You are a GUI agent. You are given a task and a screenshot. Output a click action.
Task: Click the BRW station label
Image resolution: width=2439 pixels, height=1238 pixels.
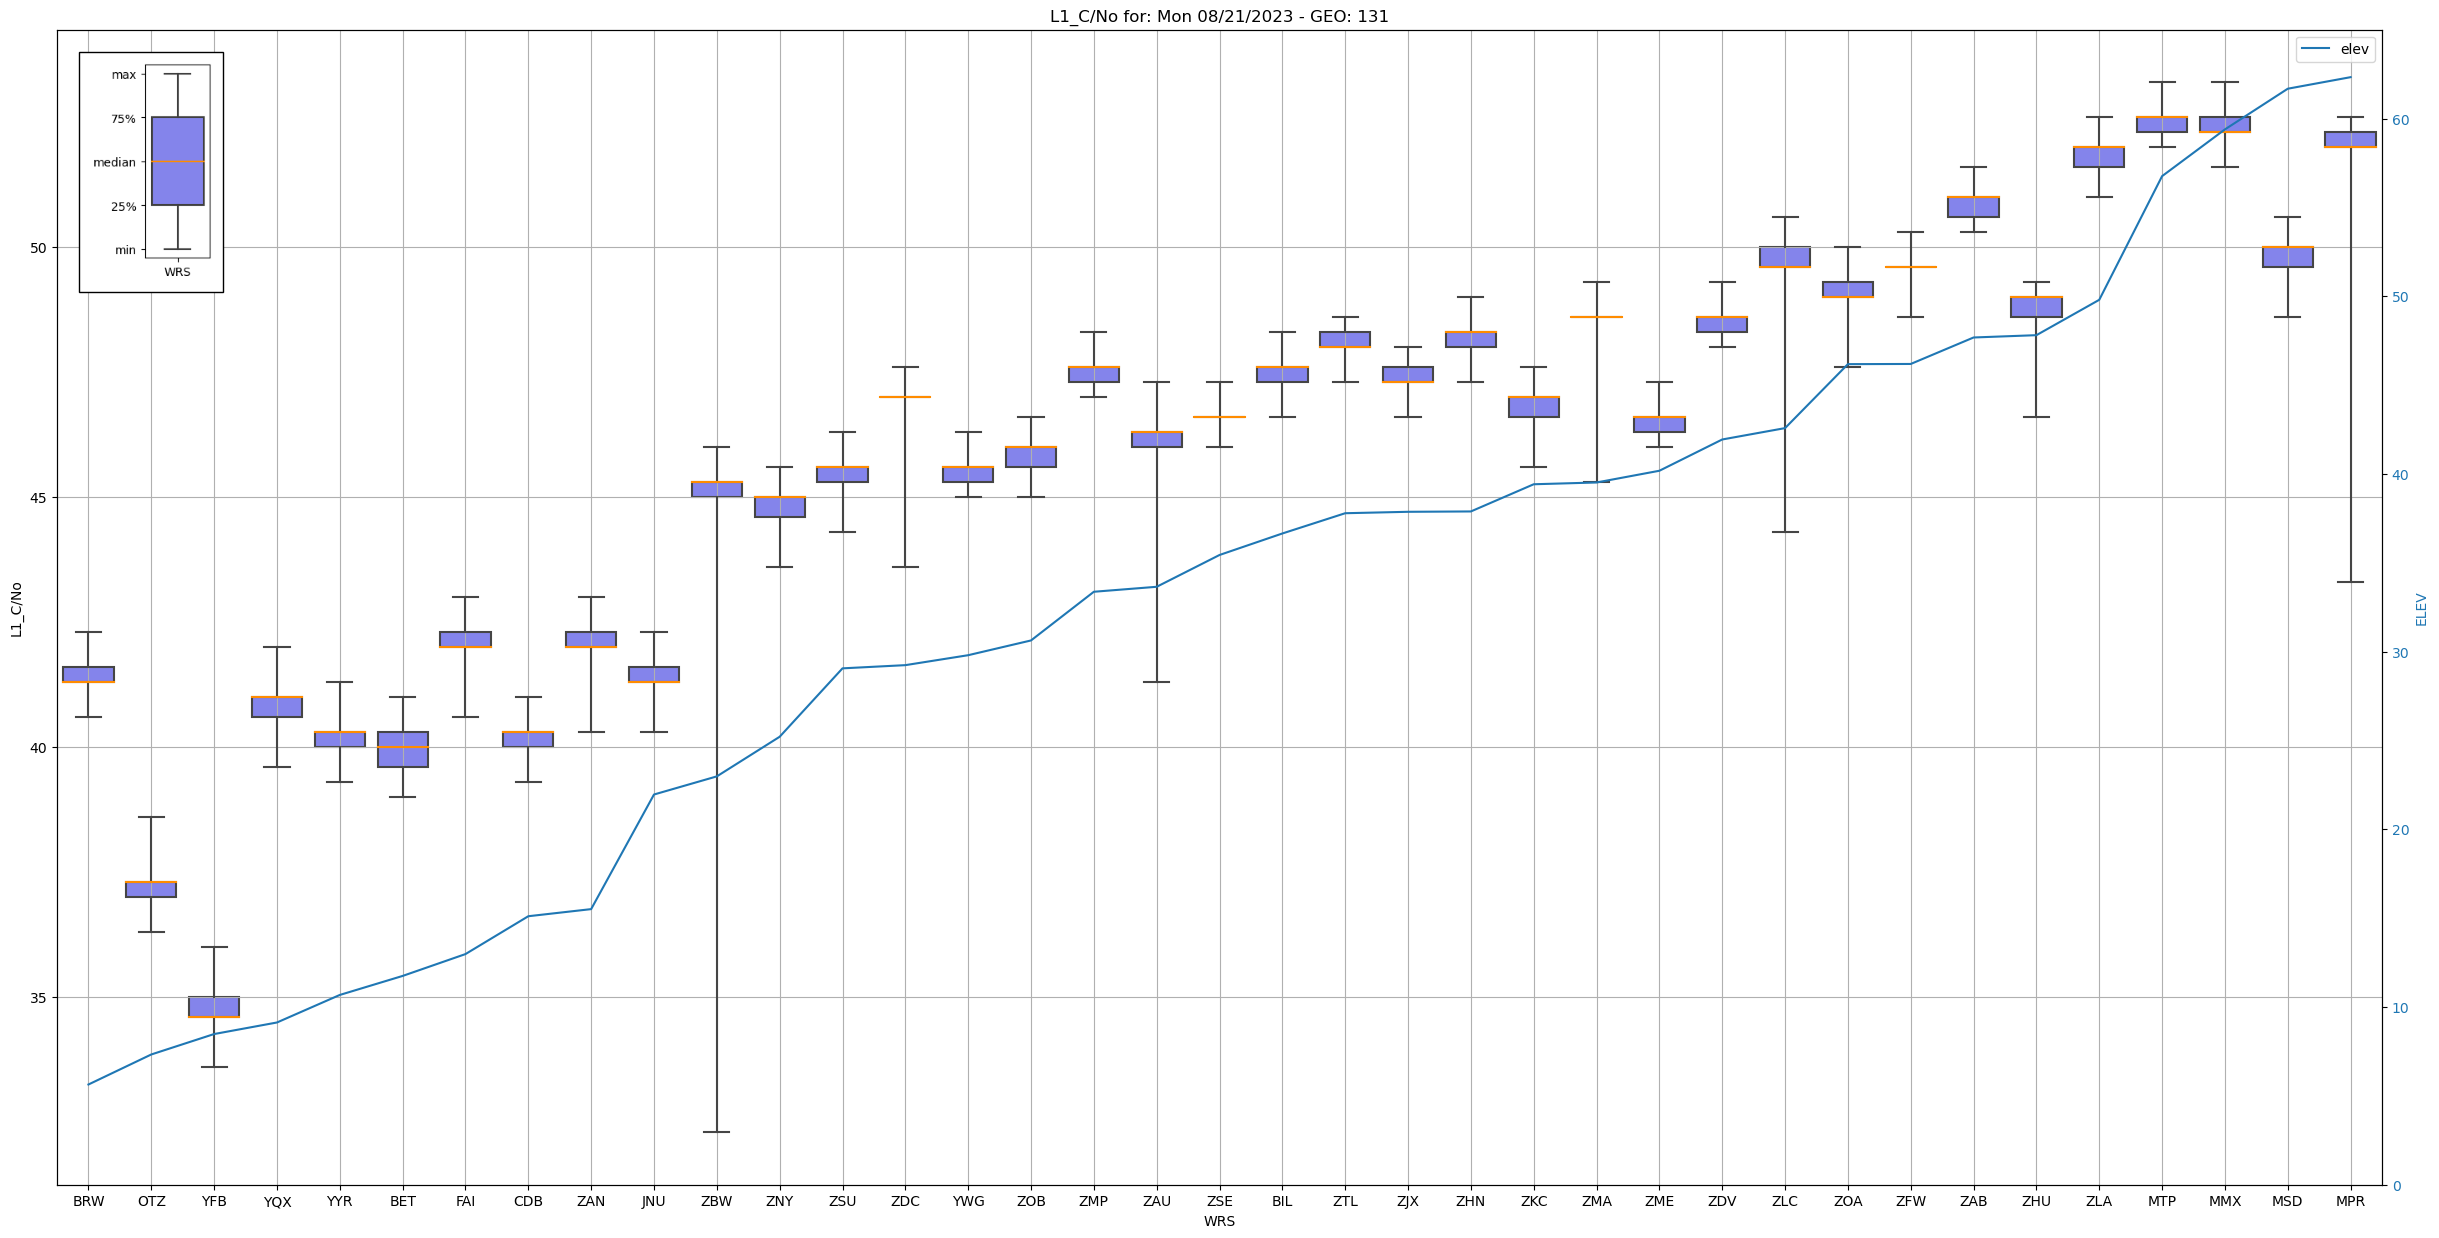tap(88, 1202)
